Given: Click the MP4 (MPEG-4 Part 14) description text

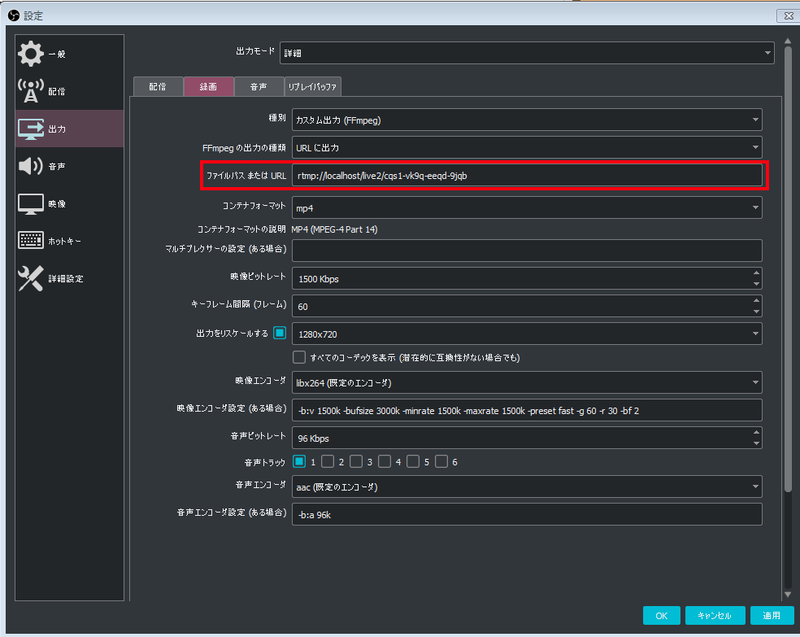Looking at the screenshot, I should tap(334, 230).
